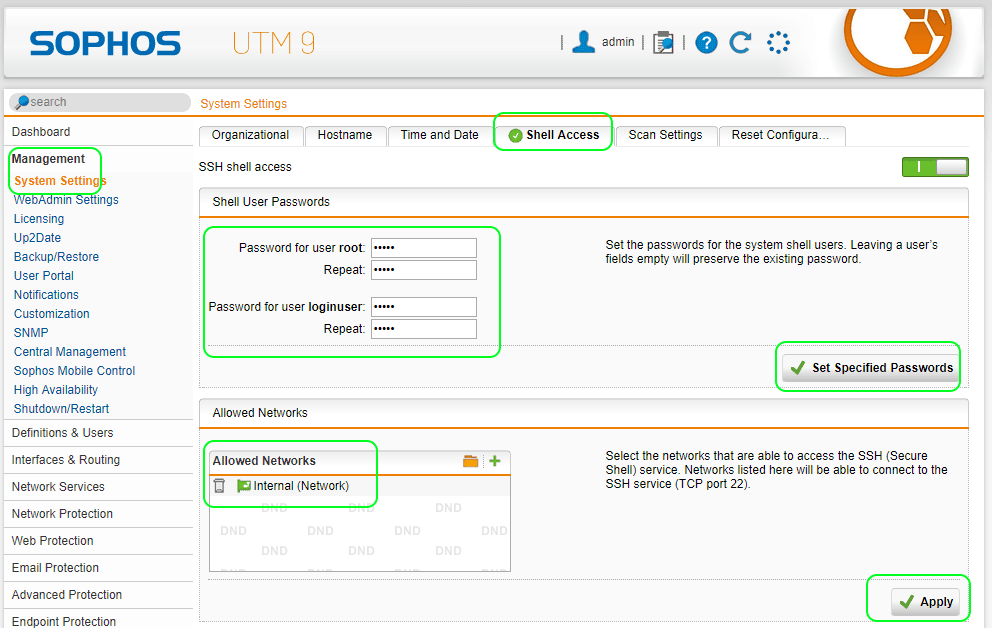Click the admin user icon
This screenshot has height=628, width=992.
[x=583, y=42]
